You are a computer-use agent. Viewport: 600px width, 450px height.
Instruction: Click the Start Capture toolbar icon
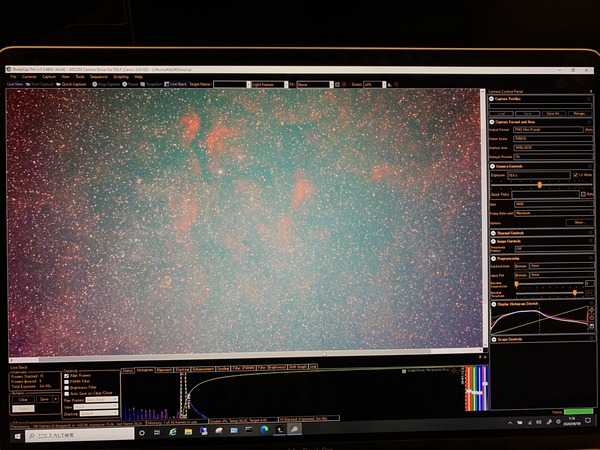[28, 84]
